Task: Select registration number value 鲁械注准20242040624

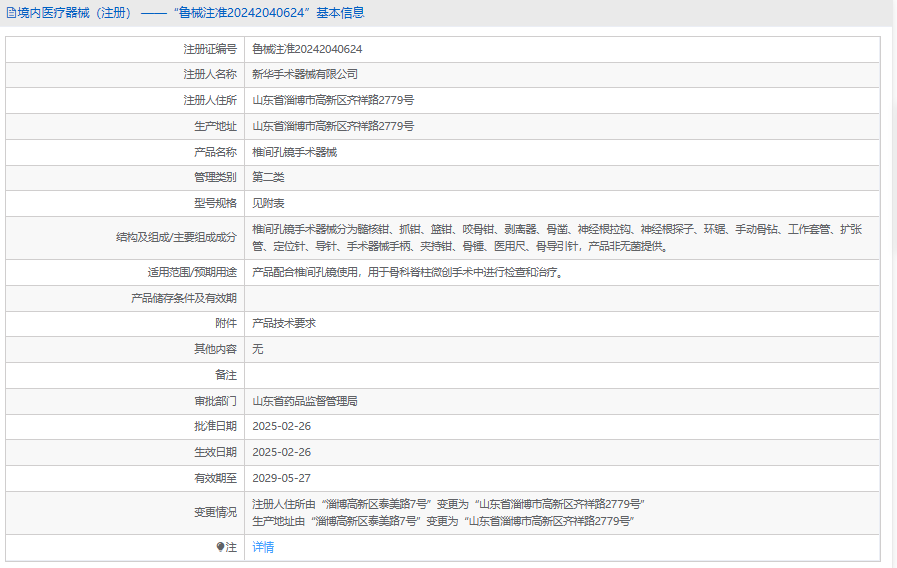Action: [307, 49]
